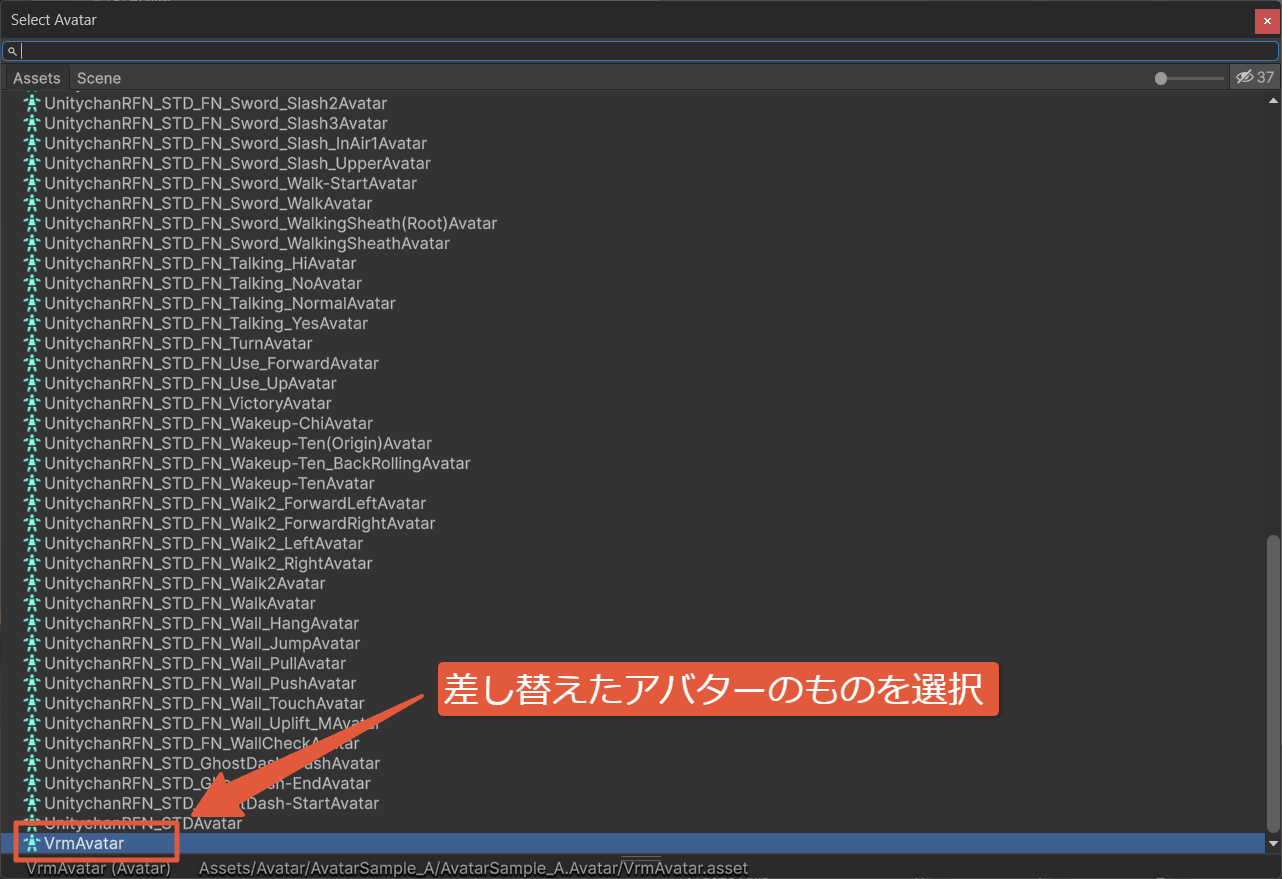Select UnitychanRFN_STD_FN_Wall_PullAvatar
This screenshot has width=1282, height=879.
(195, 663)
